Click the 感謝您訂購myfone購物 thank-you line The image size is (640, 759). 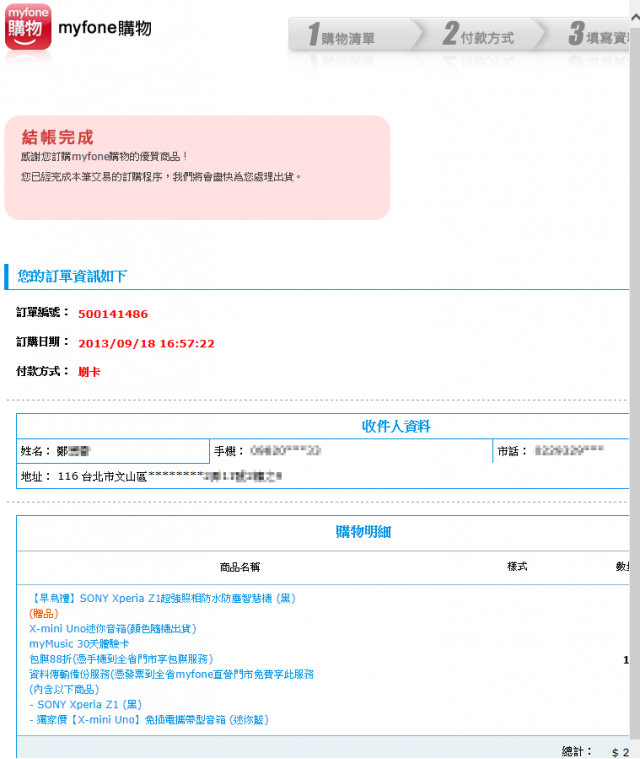tap(104, 157)
